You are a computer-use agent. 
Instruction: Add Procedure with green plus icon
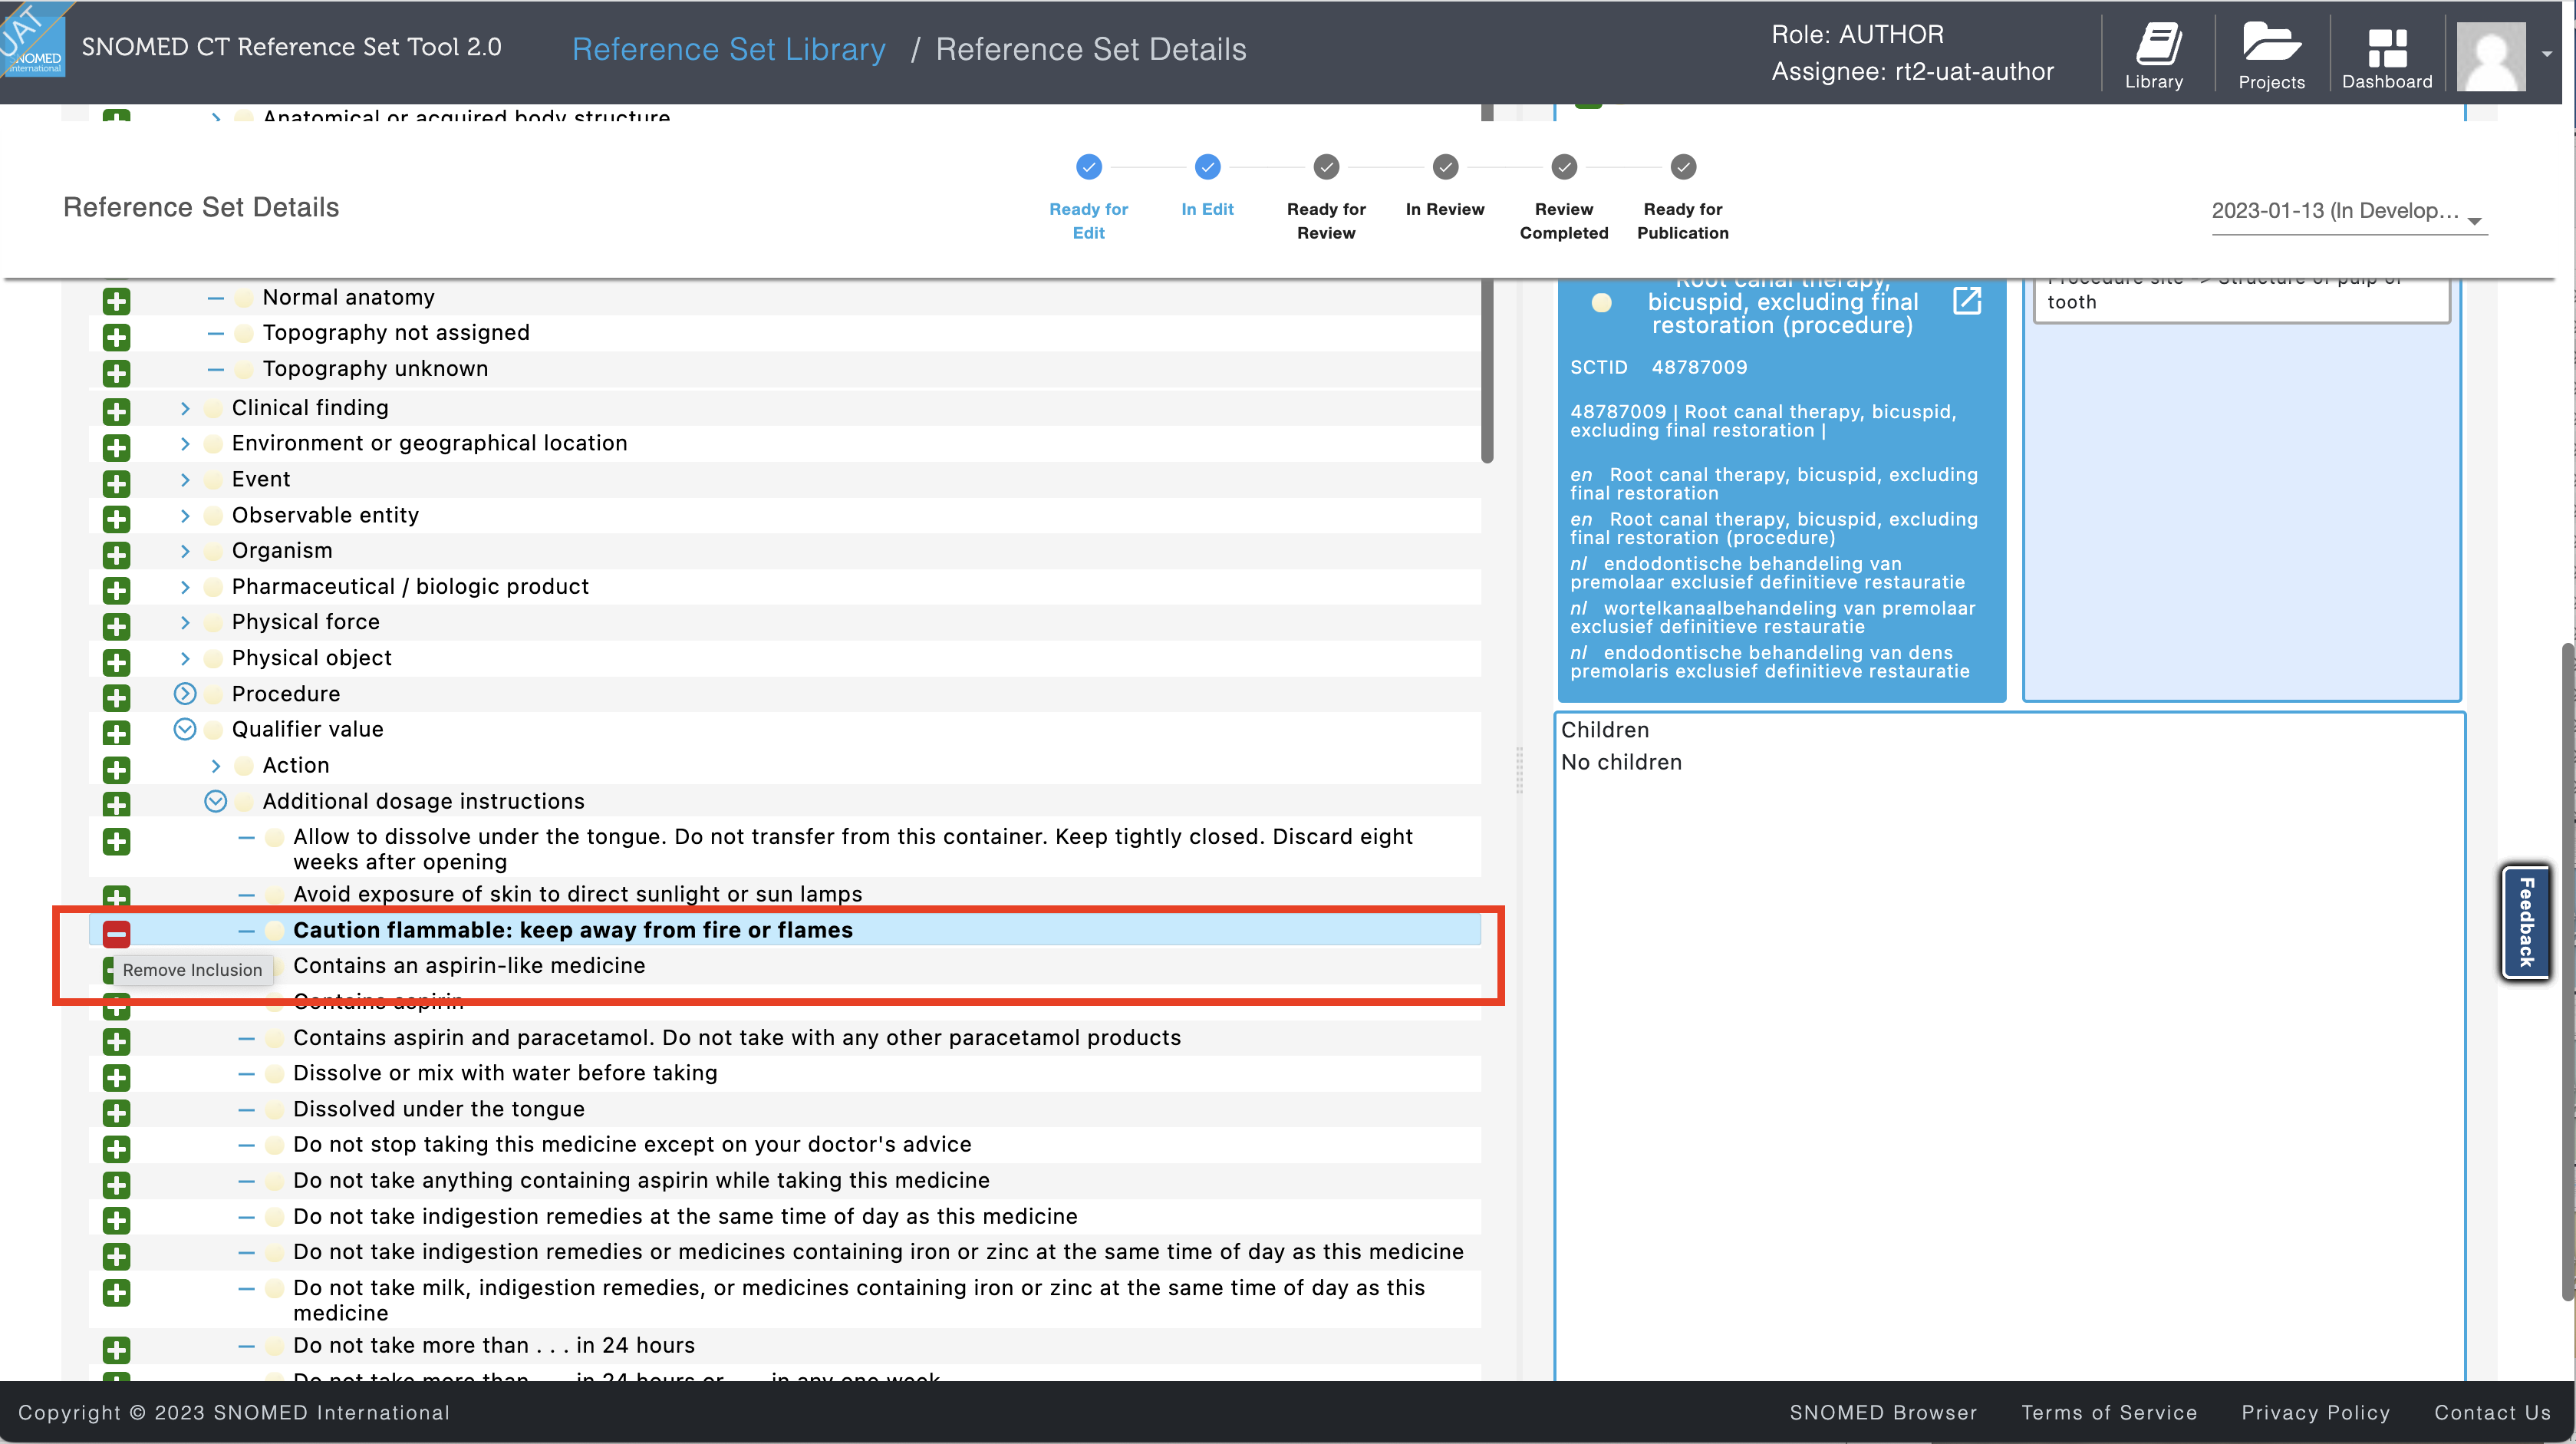click(116, 697)
